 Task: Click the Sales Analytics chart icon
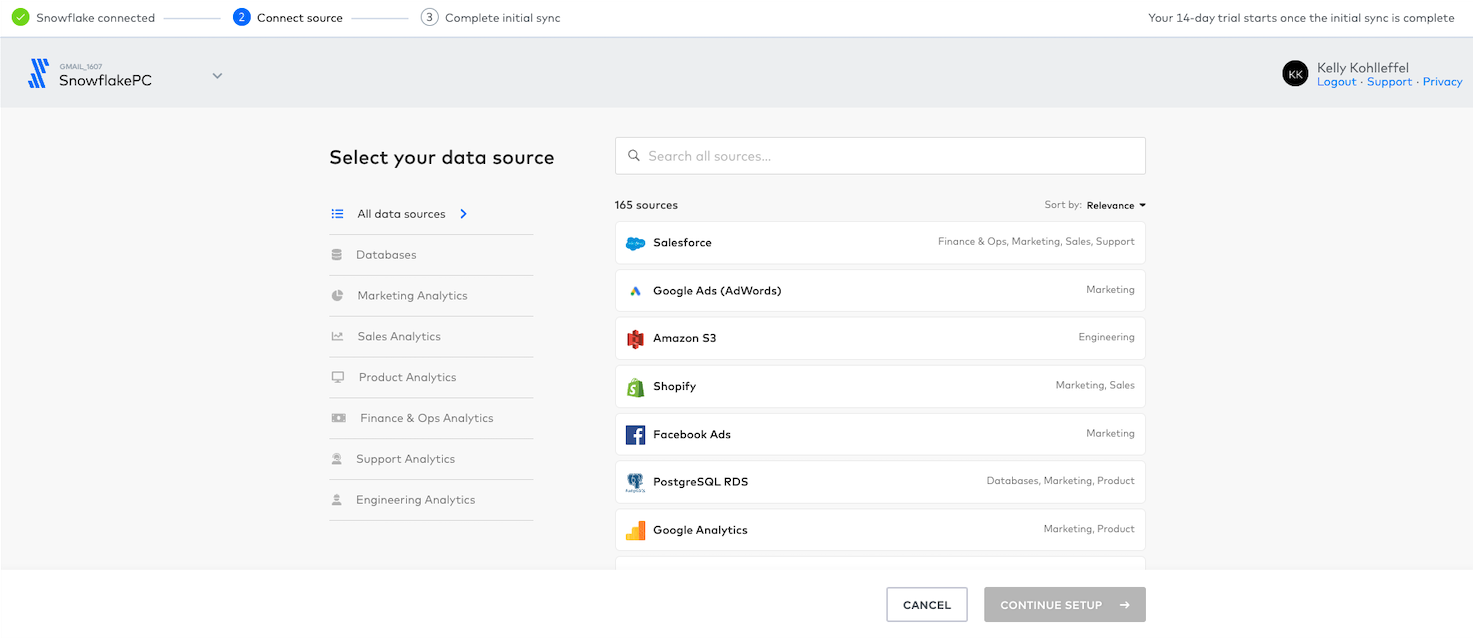[x=338, y=337]
